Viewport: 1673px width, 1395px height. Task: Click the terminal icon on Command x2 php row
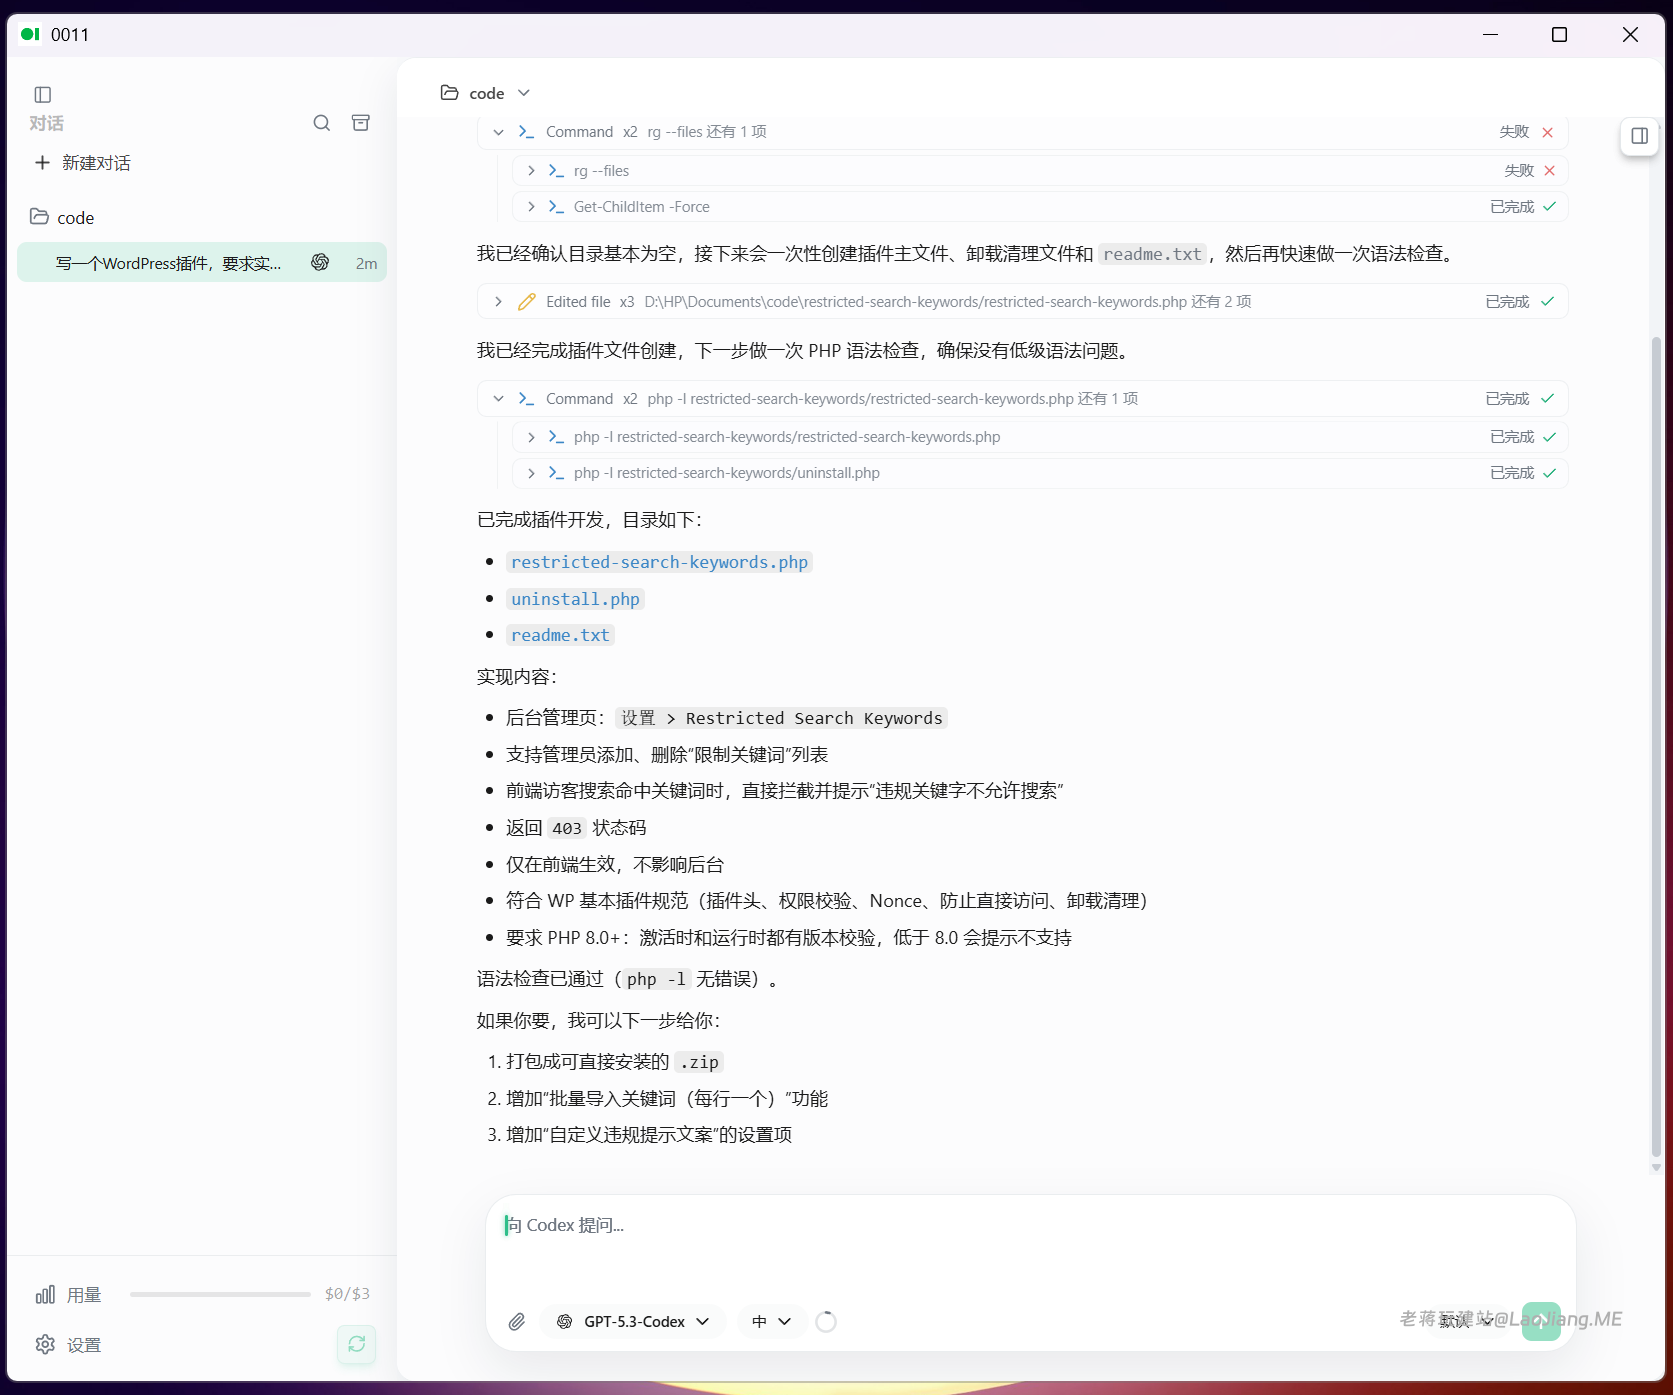(526, 399)
